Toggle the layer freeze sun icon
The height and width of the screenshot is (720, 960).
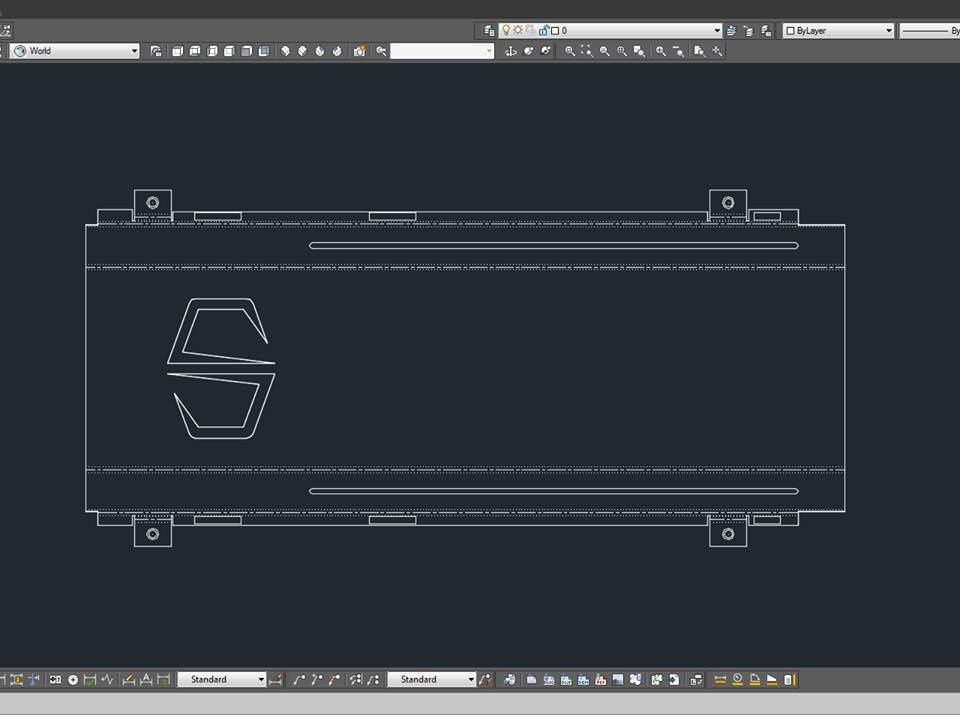point(518,31)
